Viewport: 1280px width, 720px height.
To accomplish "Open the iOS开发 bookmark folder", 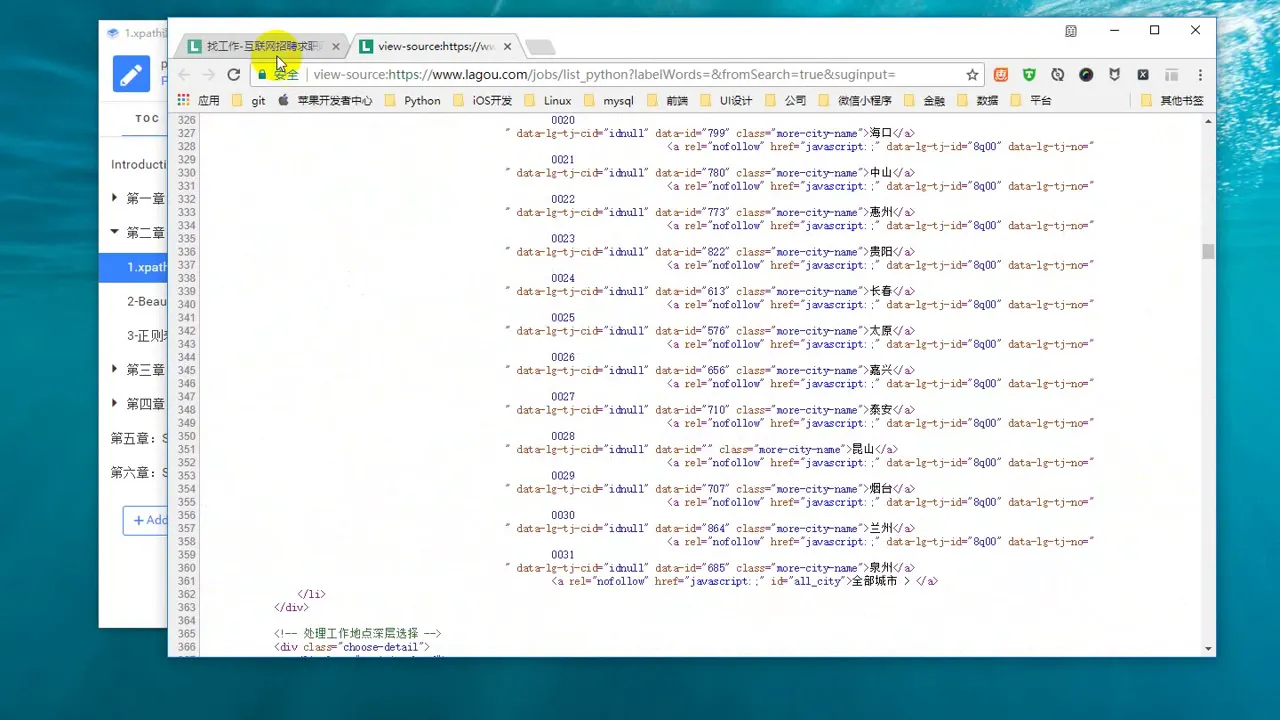I will click(x=482, y=101).
